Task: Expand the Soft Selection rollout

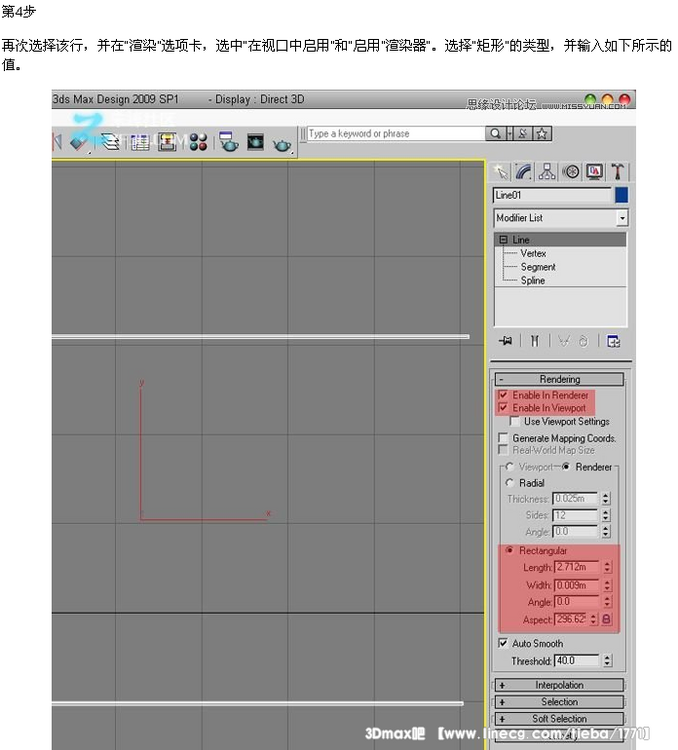Action: pos(559,719)
